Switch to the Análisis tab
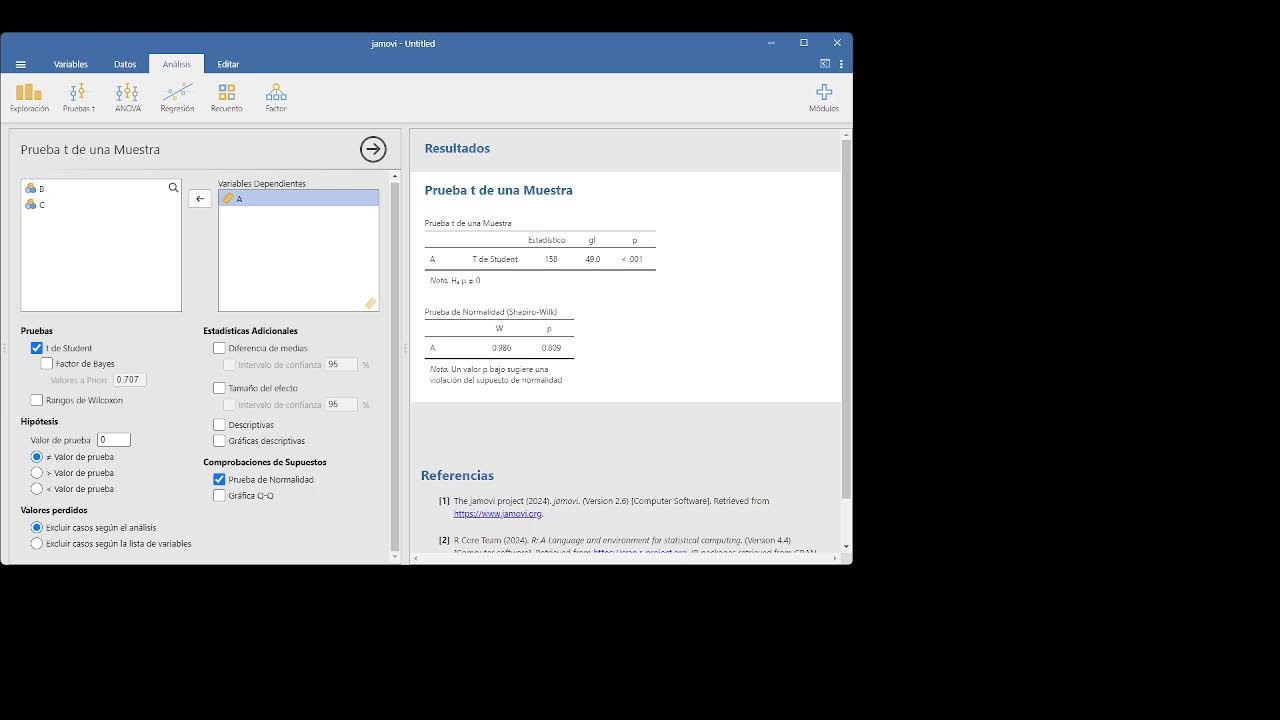Image resolution: width=1280 pixels, height=720 pixels. coord(177,64)
